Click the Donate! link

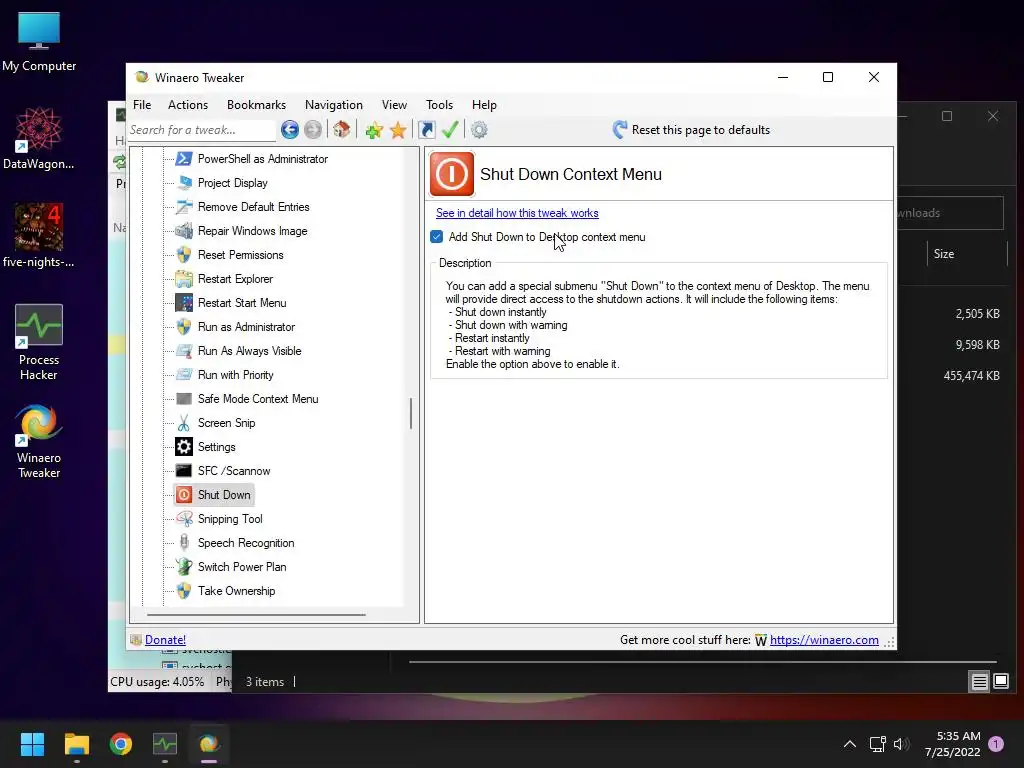(x=165, y=640)
